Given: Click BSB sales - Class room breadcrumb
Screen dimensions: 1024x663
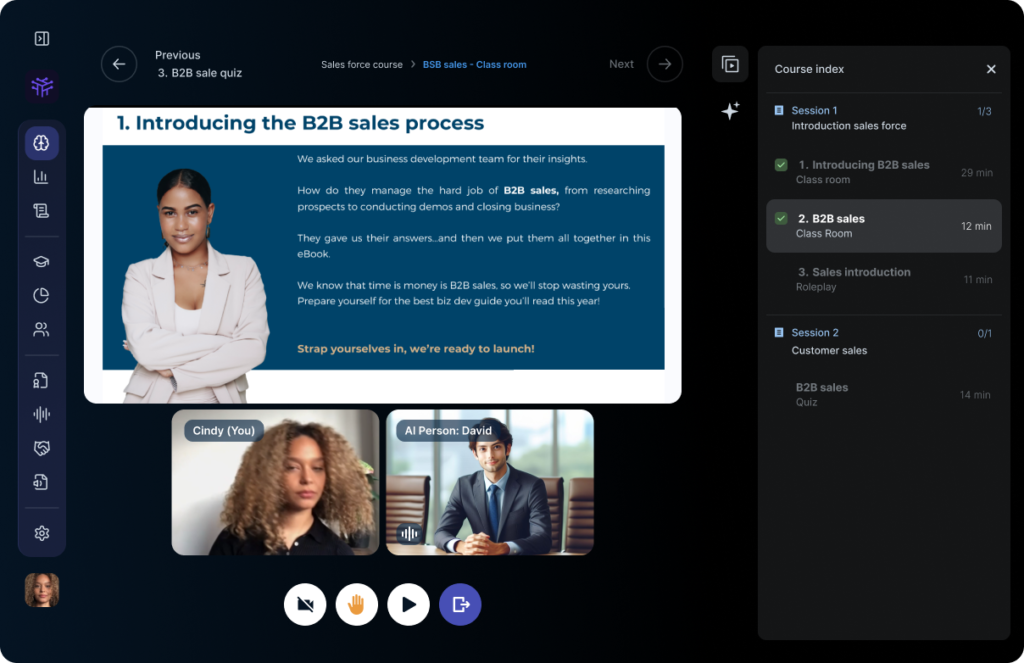Looking at the screenshot, I should 474,65.
